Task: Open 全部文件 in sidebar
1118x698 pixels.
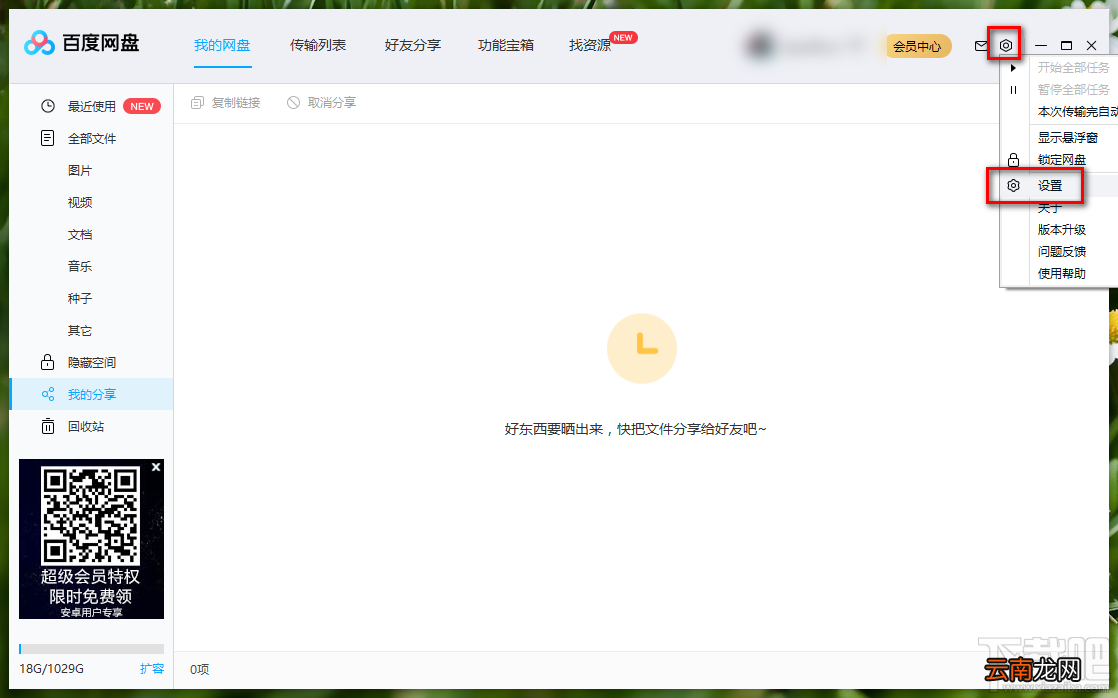Action: (91, 138)
